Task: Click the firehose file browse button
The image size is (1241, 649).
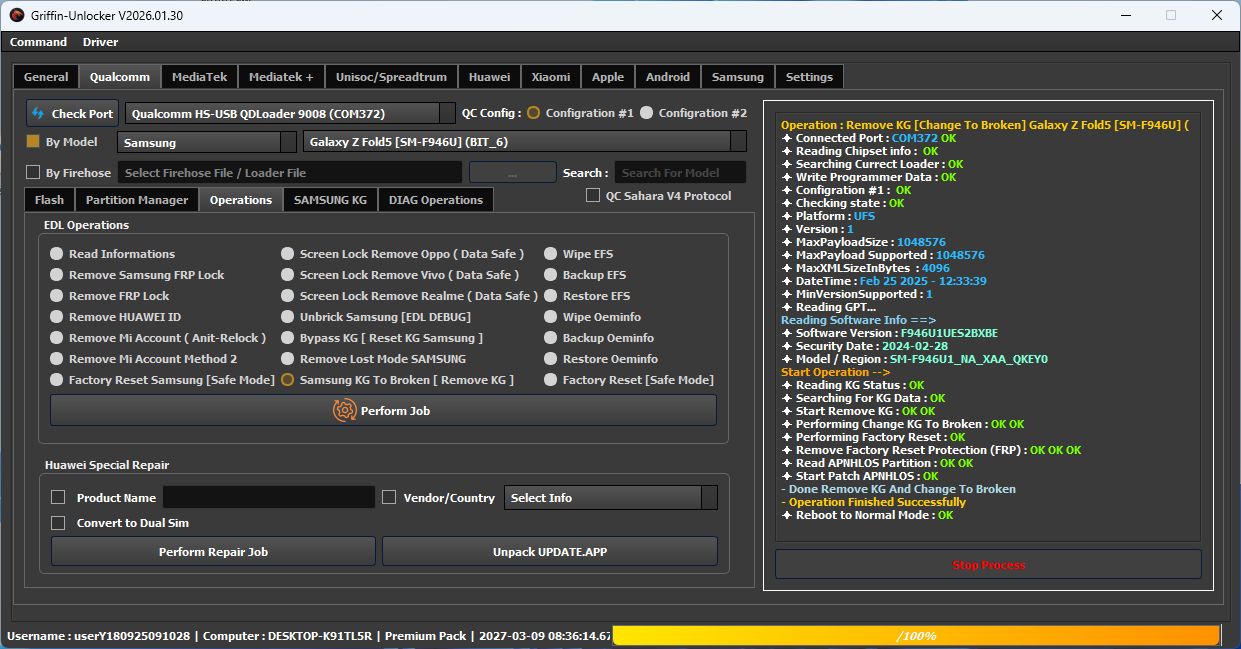Action: coord(512,172)
